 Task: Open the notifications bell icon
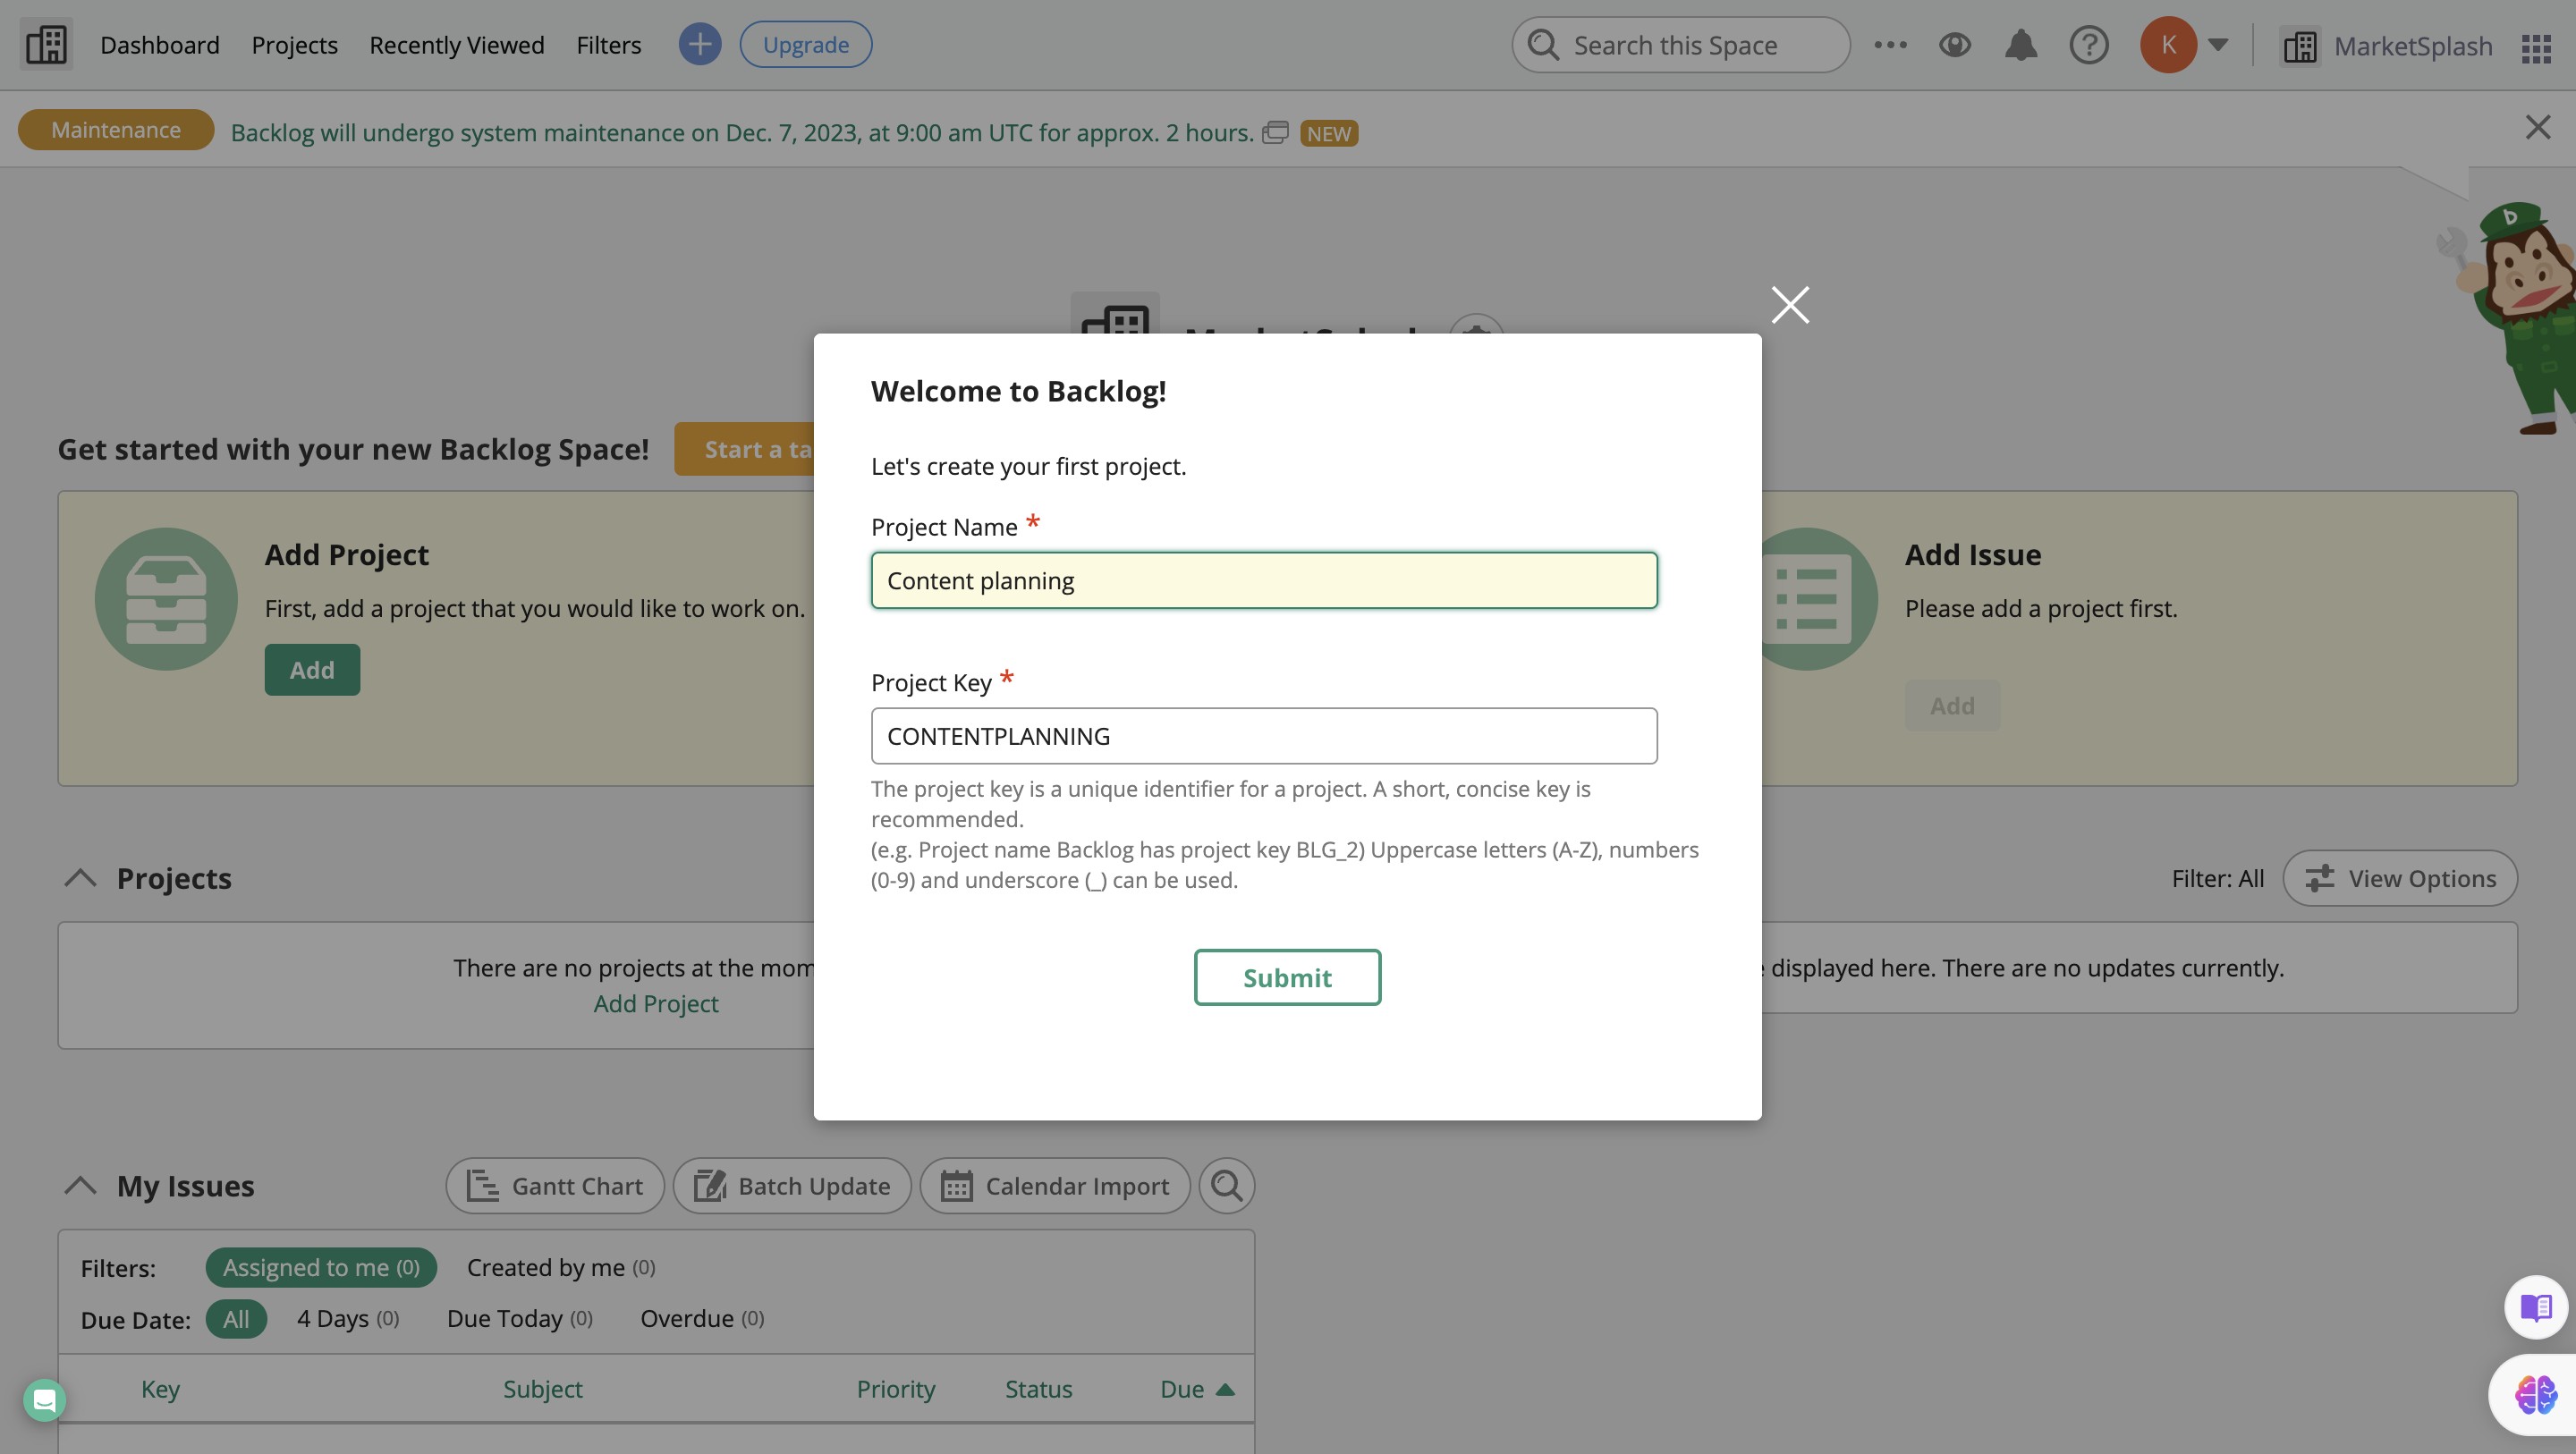[2020, 45]
